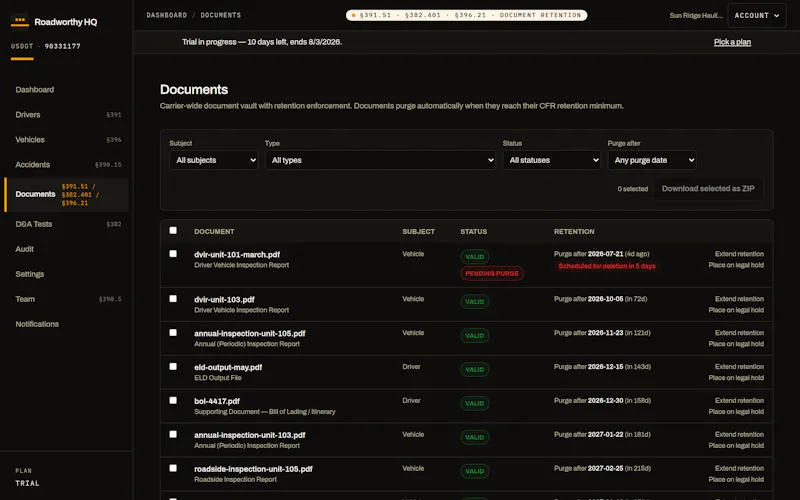
Task: Extend retention on annual-inspection-unit-105.pdf
Action: pos(739,333)
